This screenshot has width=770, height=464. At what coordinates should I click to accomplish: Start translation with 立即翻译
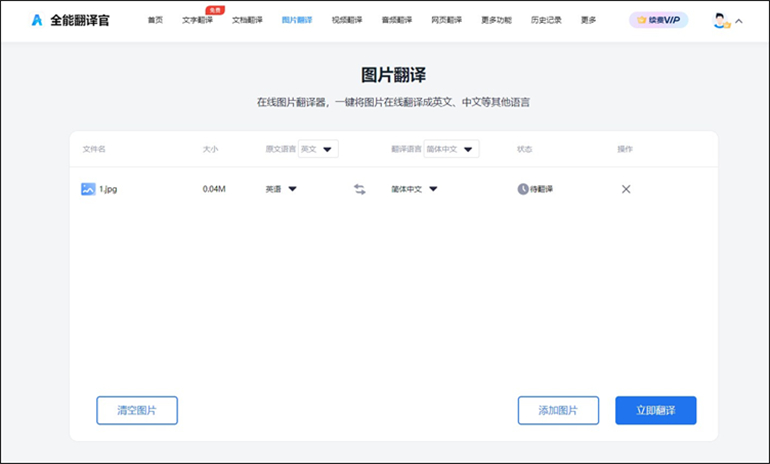656,410
